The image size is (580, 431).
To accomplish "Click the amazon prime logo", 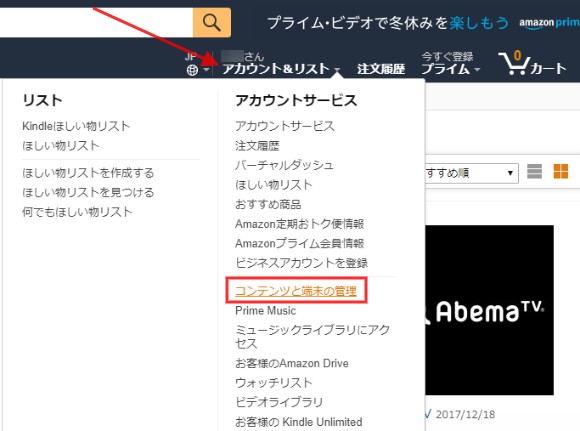I will click(549, 23).
